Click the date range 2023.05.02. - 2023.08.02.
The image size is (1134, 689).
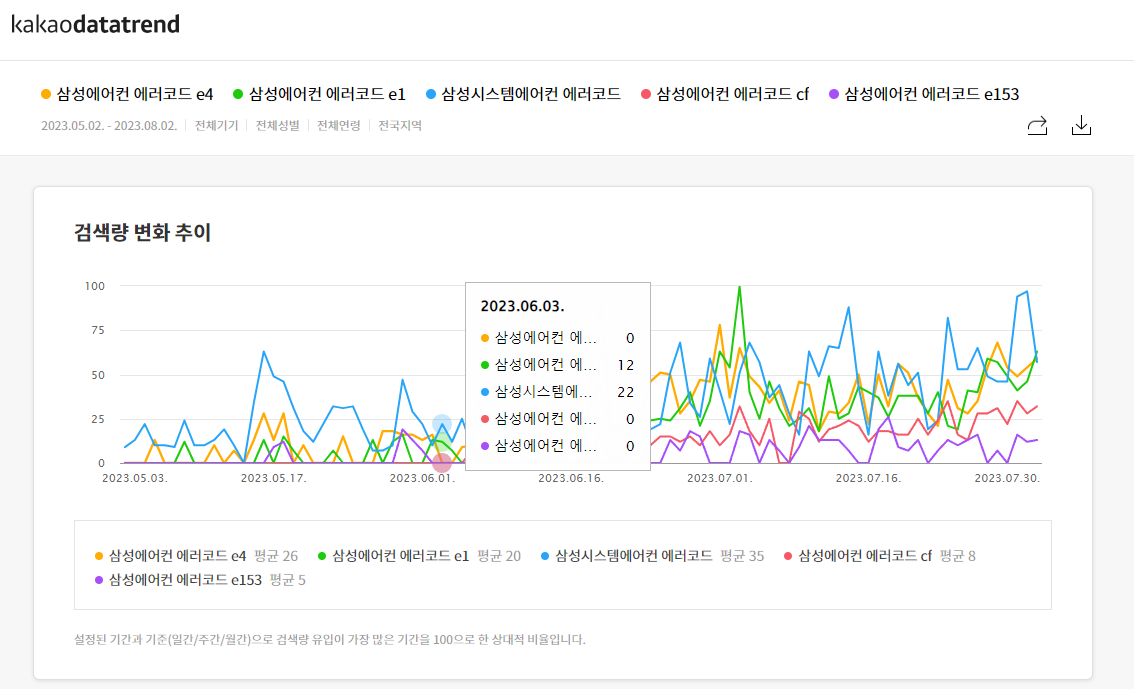click(109, 126)
